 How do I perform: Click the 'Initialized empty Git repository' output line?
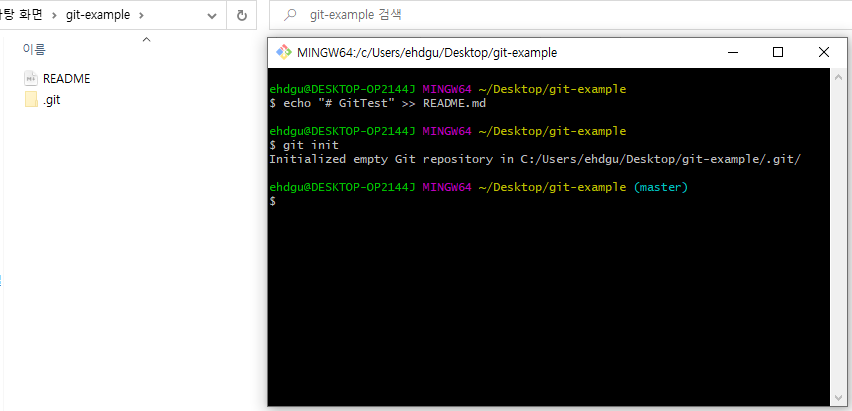[x=535, y=159]
